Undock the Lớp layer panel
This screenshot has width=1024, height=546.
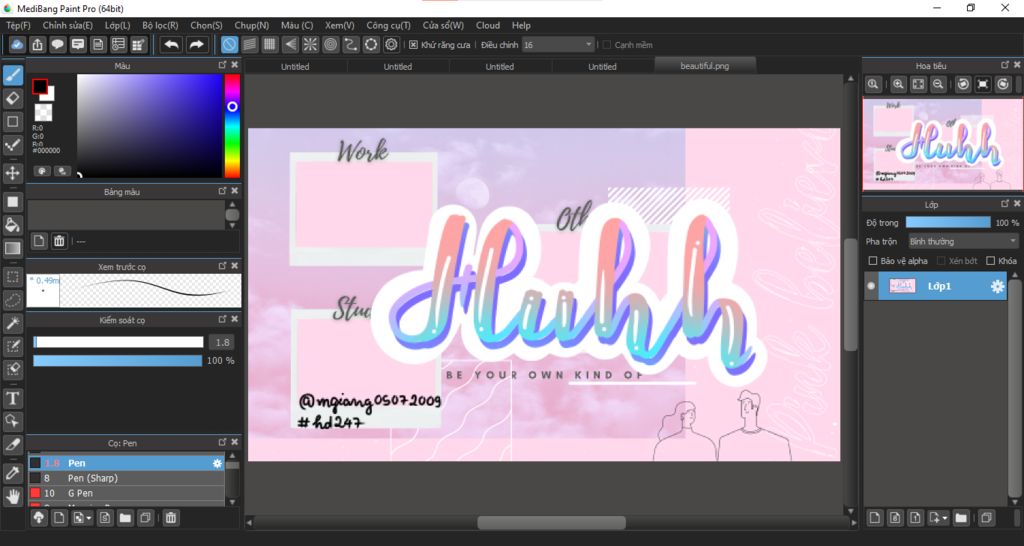pos(1005,204)
